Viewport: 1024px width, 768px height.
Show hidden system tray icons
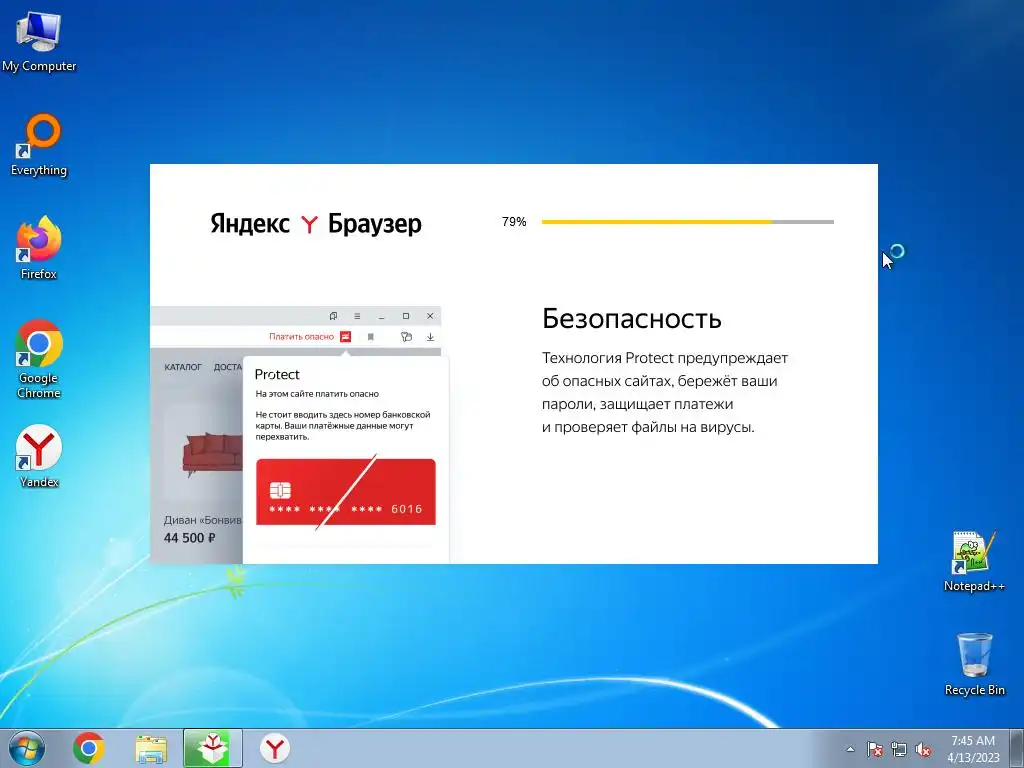(x=850, y=749)
